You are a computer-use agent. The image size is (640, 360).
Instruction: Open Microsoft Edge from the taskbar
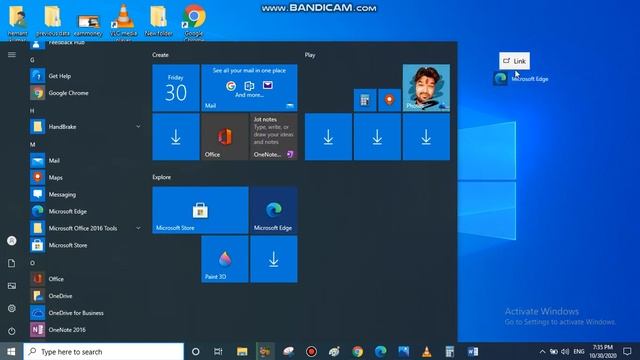coord(381,351)
